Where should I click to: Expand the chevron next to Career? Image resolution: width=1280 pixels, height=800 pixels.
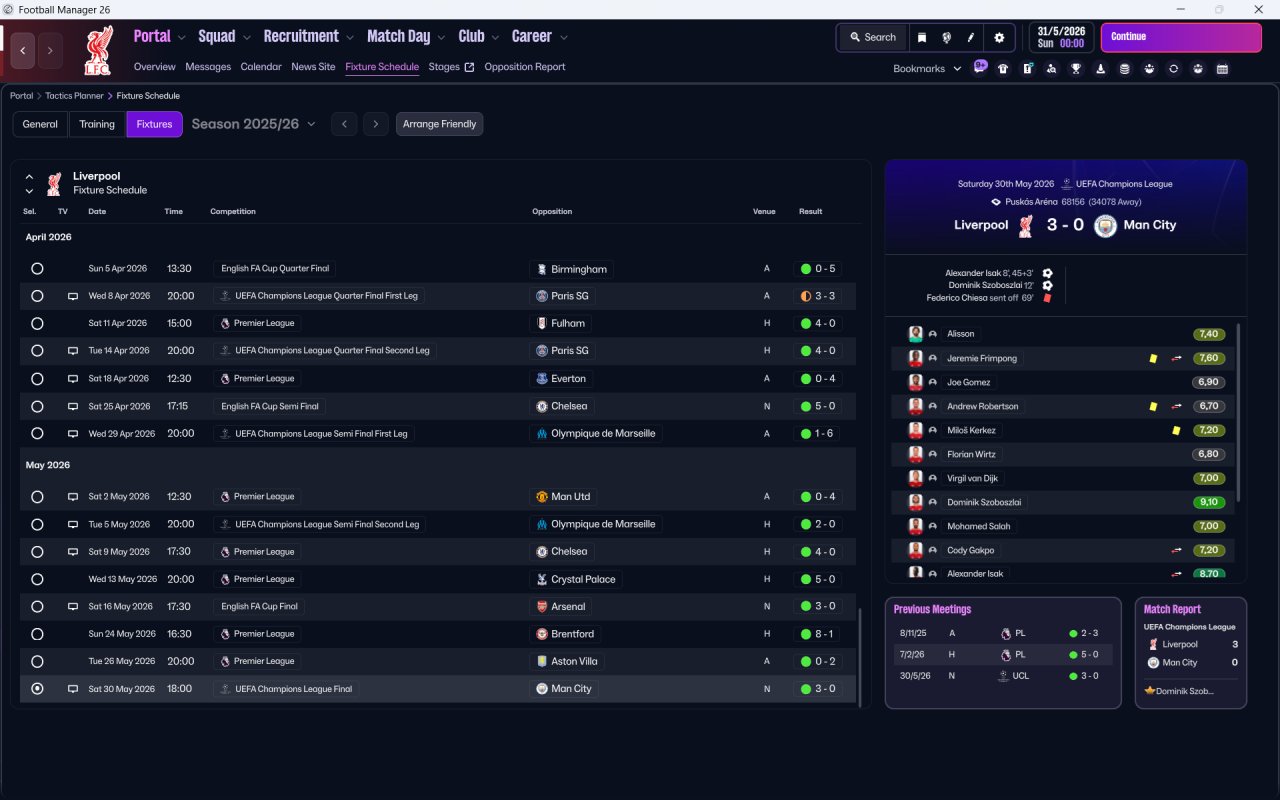[563, 37]
